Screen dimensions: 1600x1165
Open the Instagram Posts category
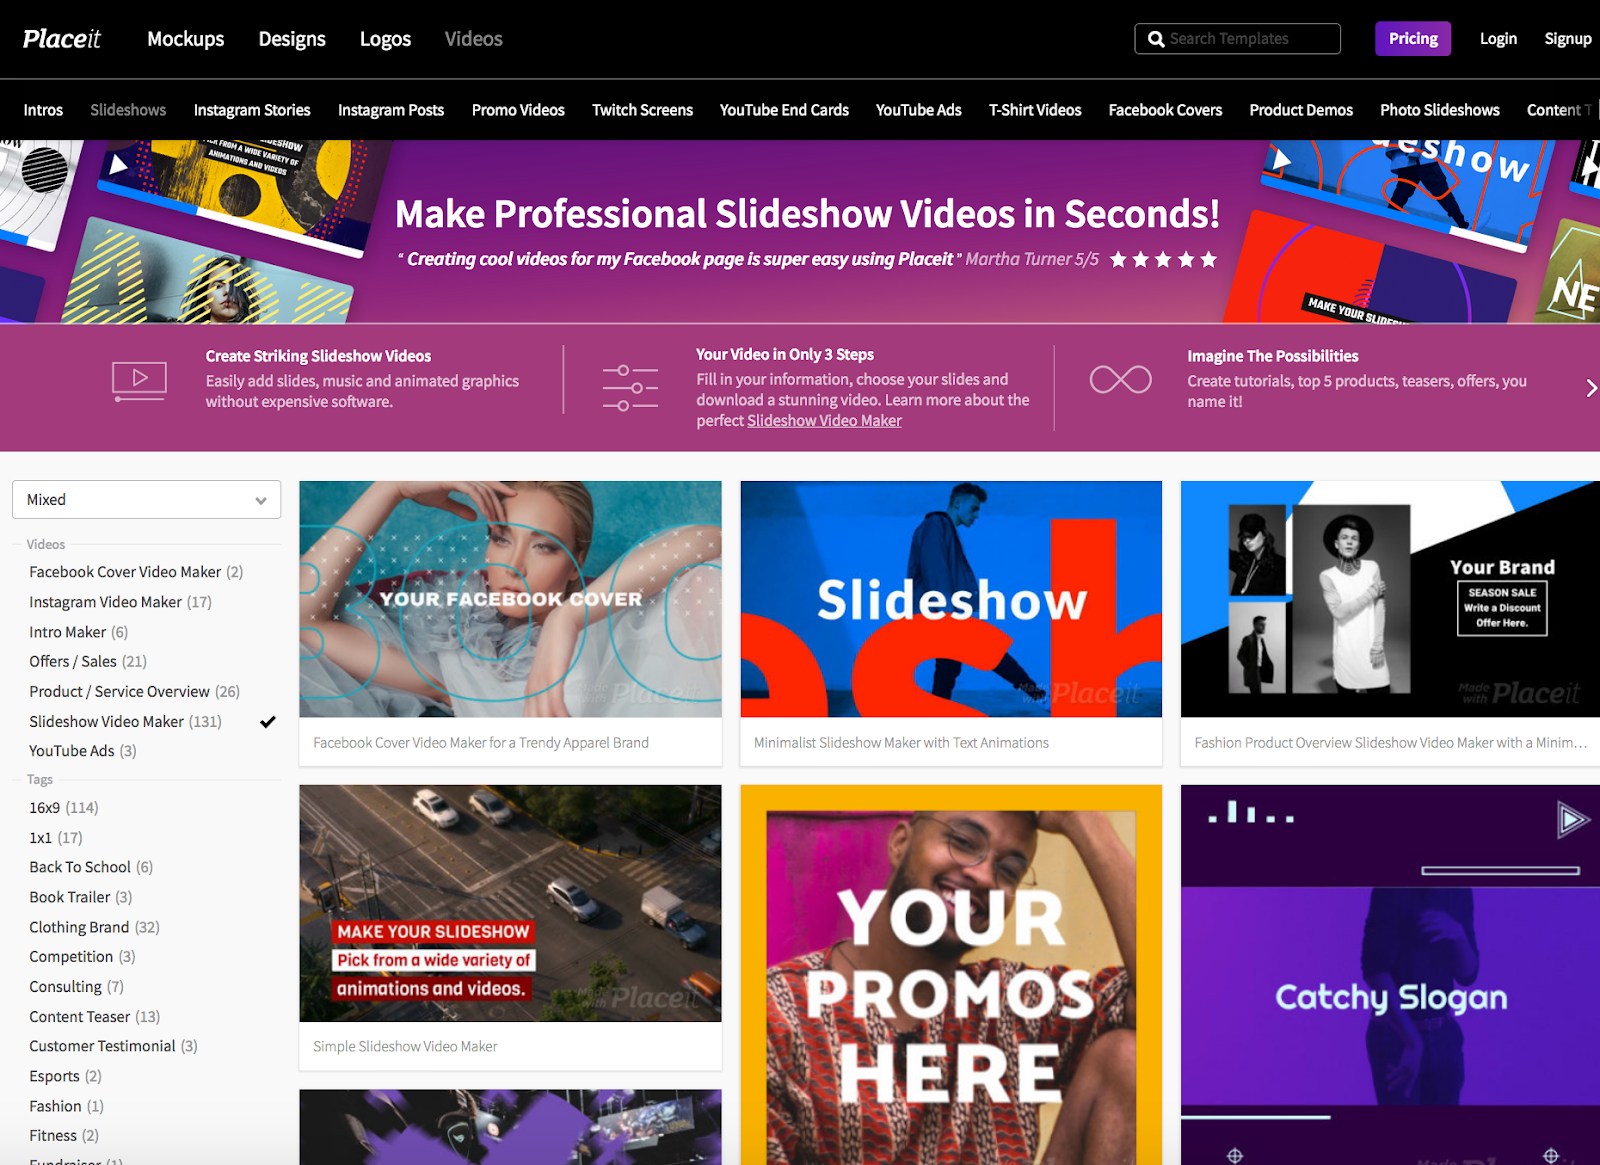[x=391, y=110]
